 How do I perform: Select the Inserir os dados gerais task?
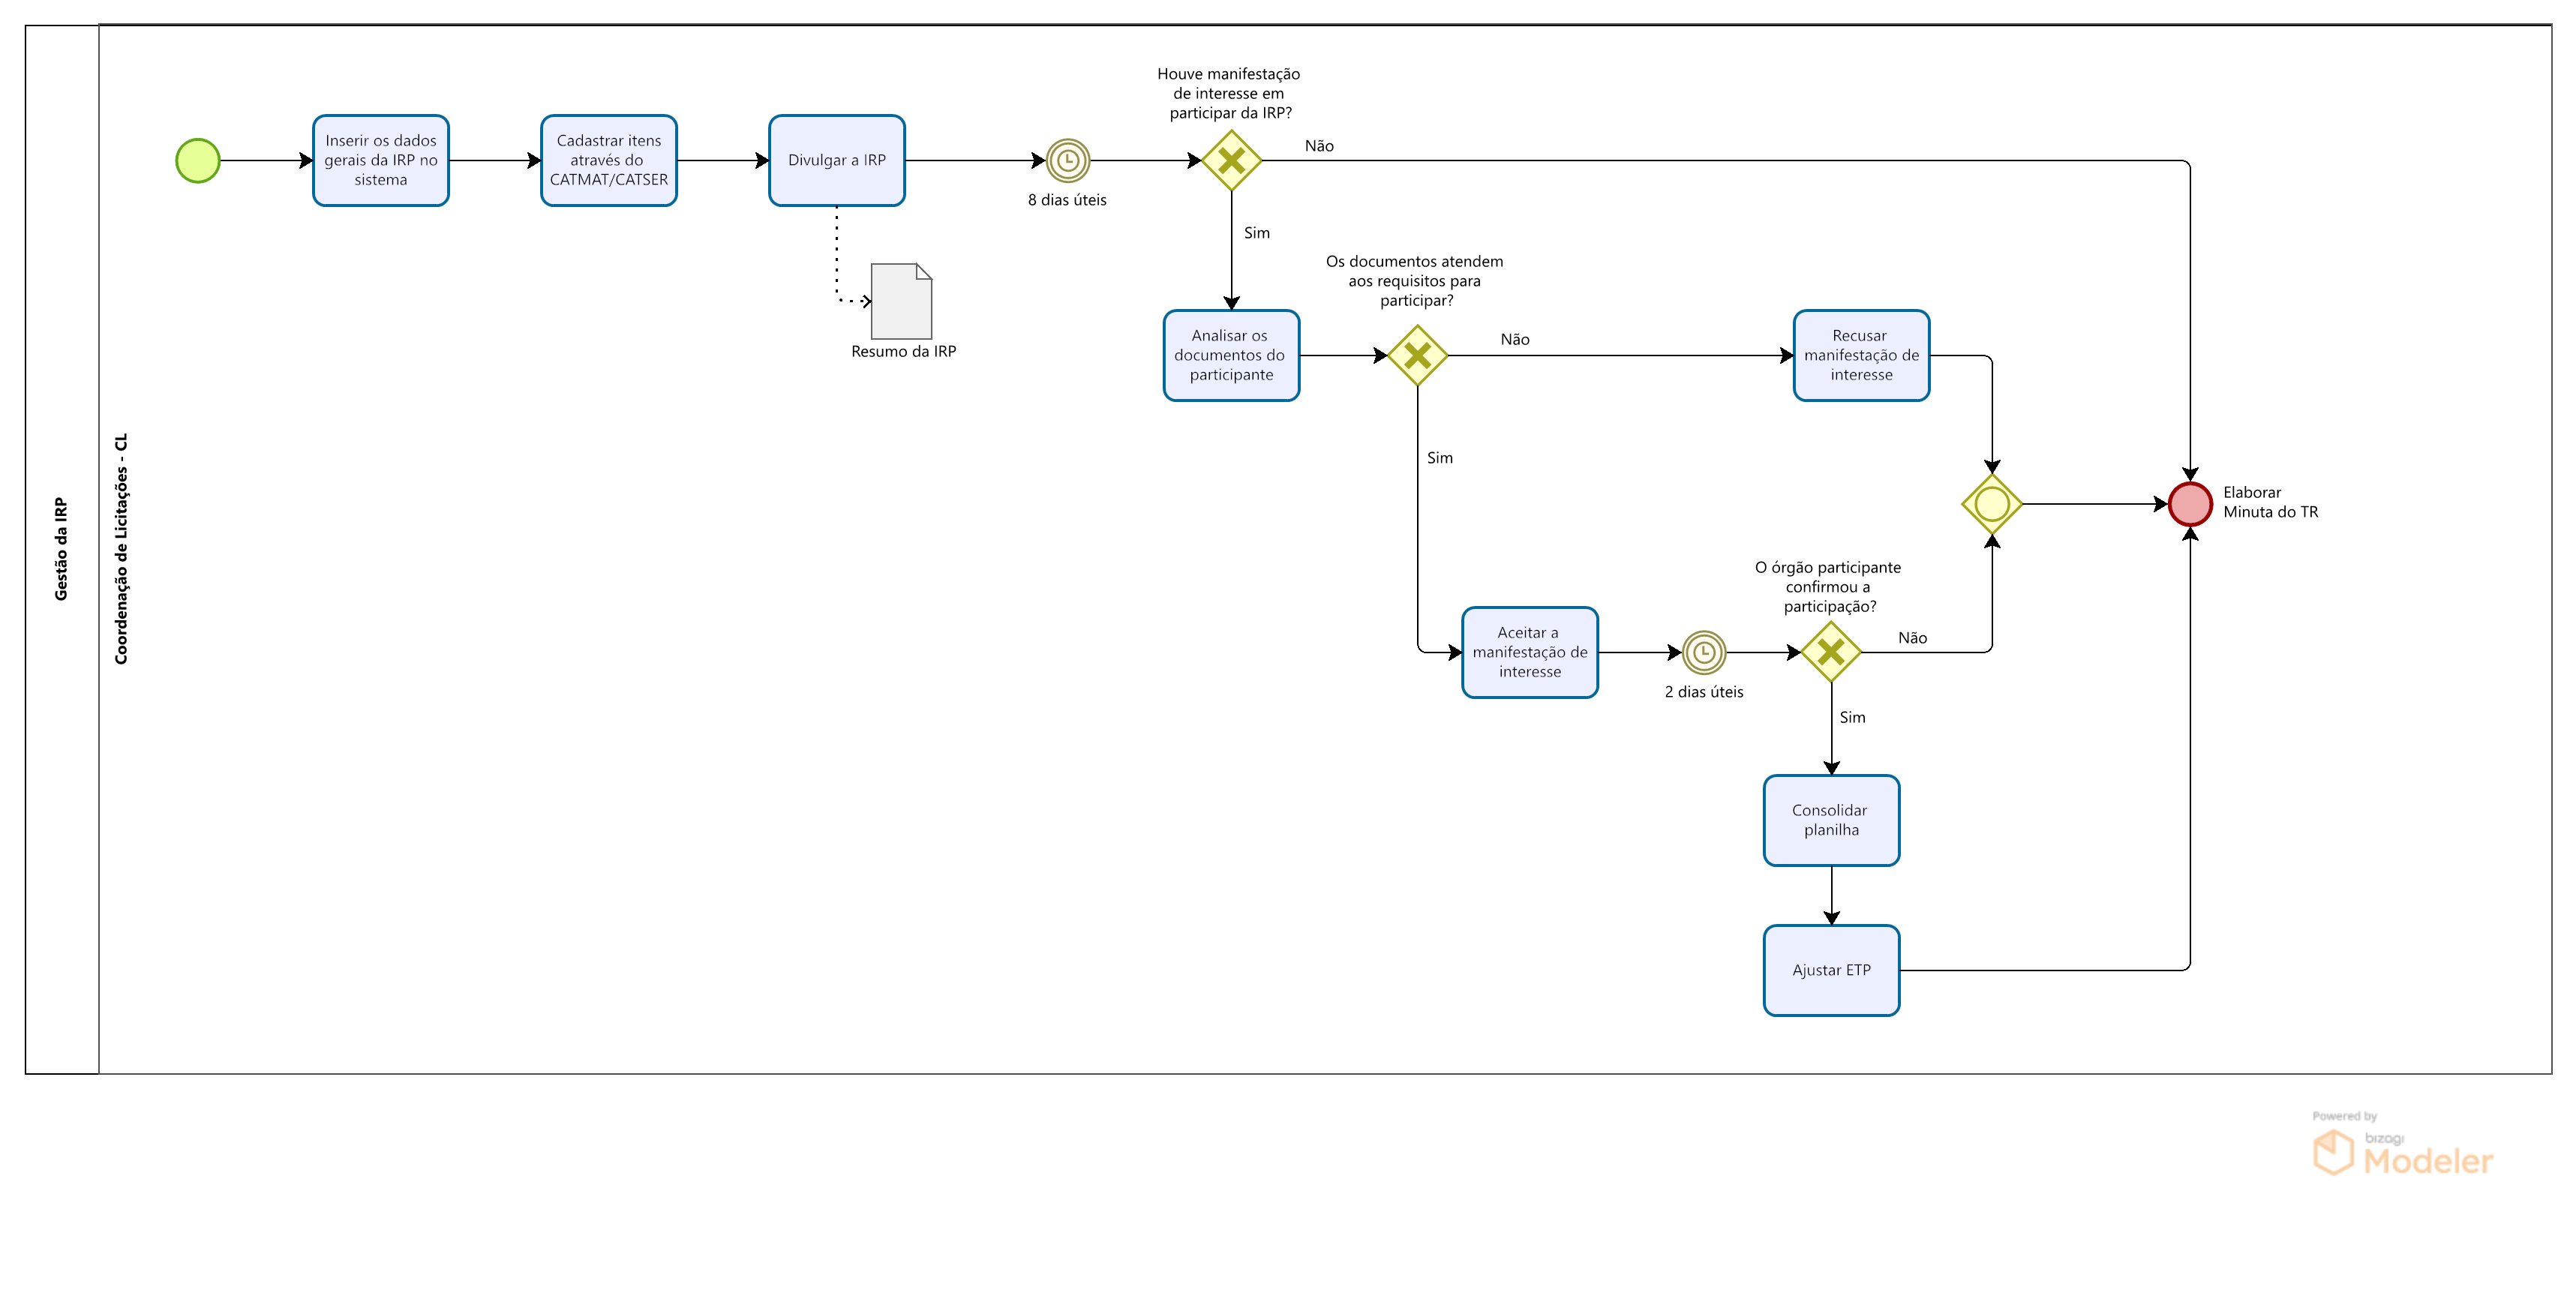click(381, 161)
